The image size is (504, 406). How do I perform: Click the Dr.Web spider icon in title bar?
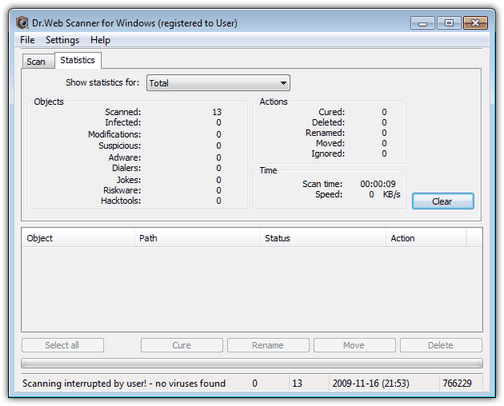coord(22,23)
